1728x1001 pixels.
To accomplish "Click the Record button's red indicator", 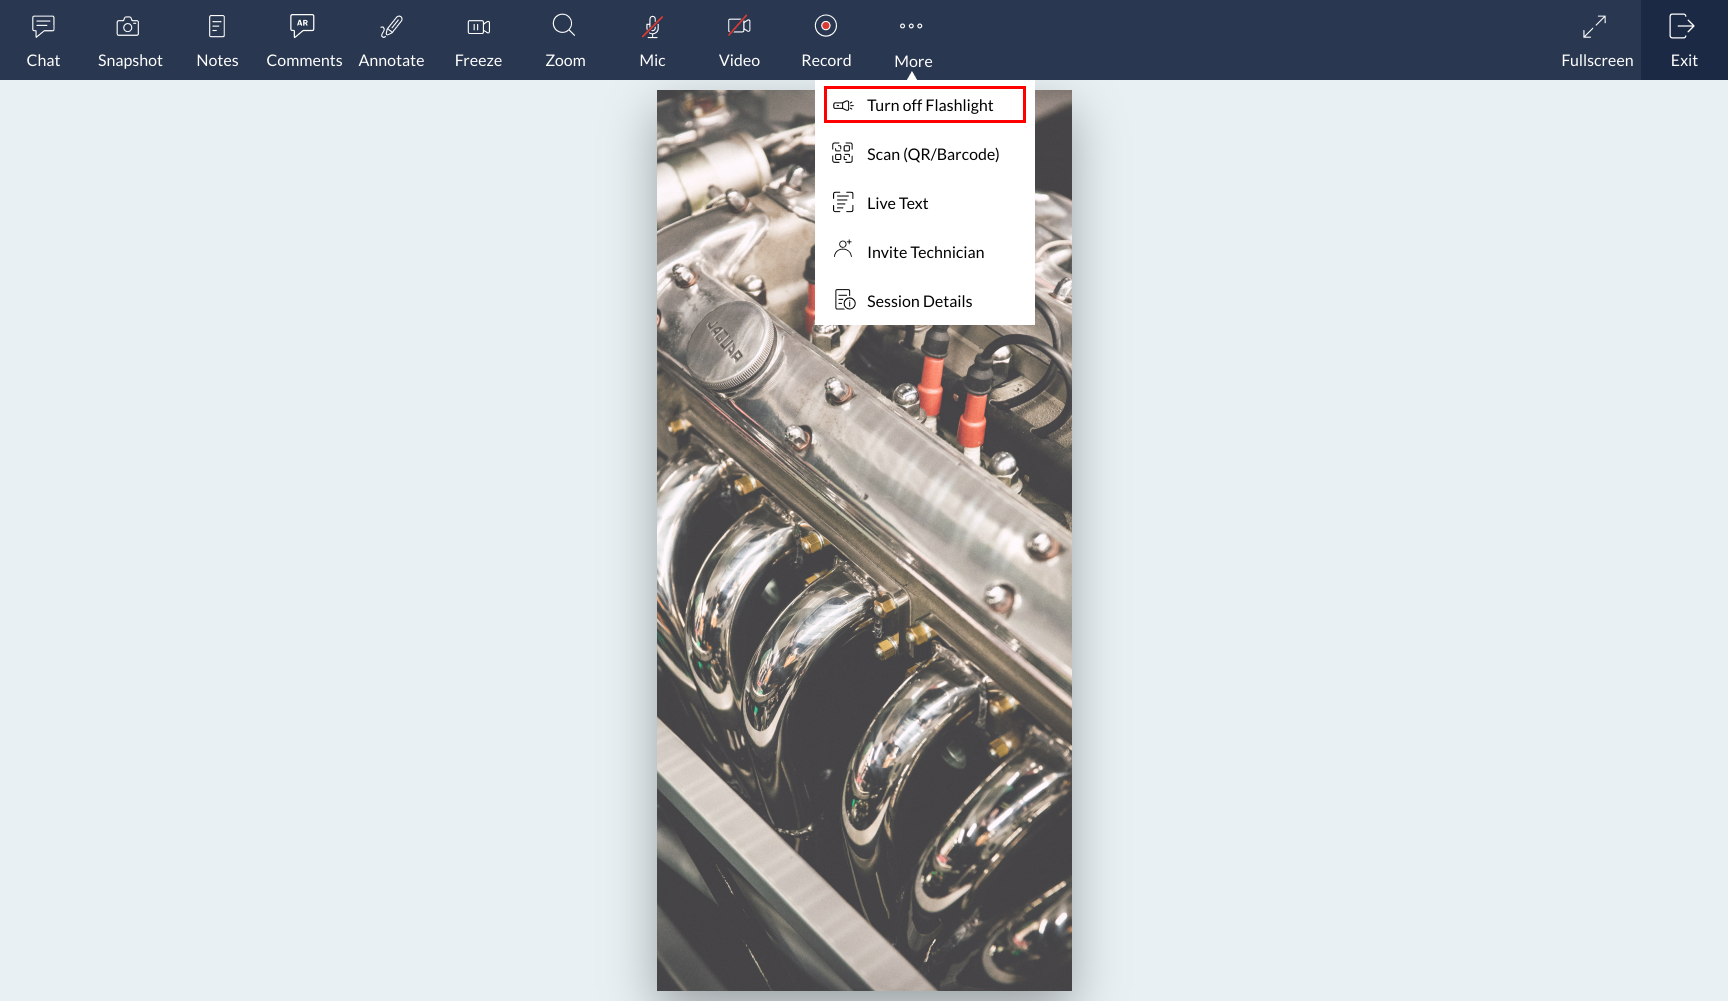I will click(825, 25).
